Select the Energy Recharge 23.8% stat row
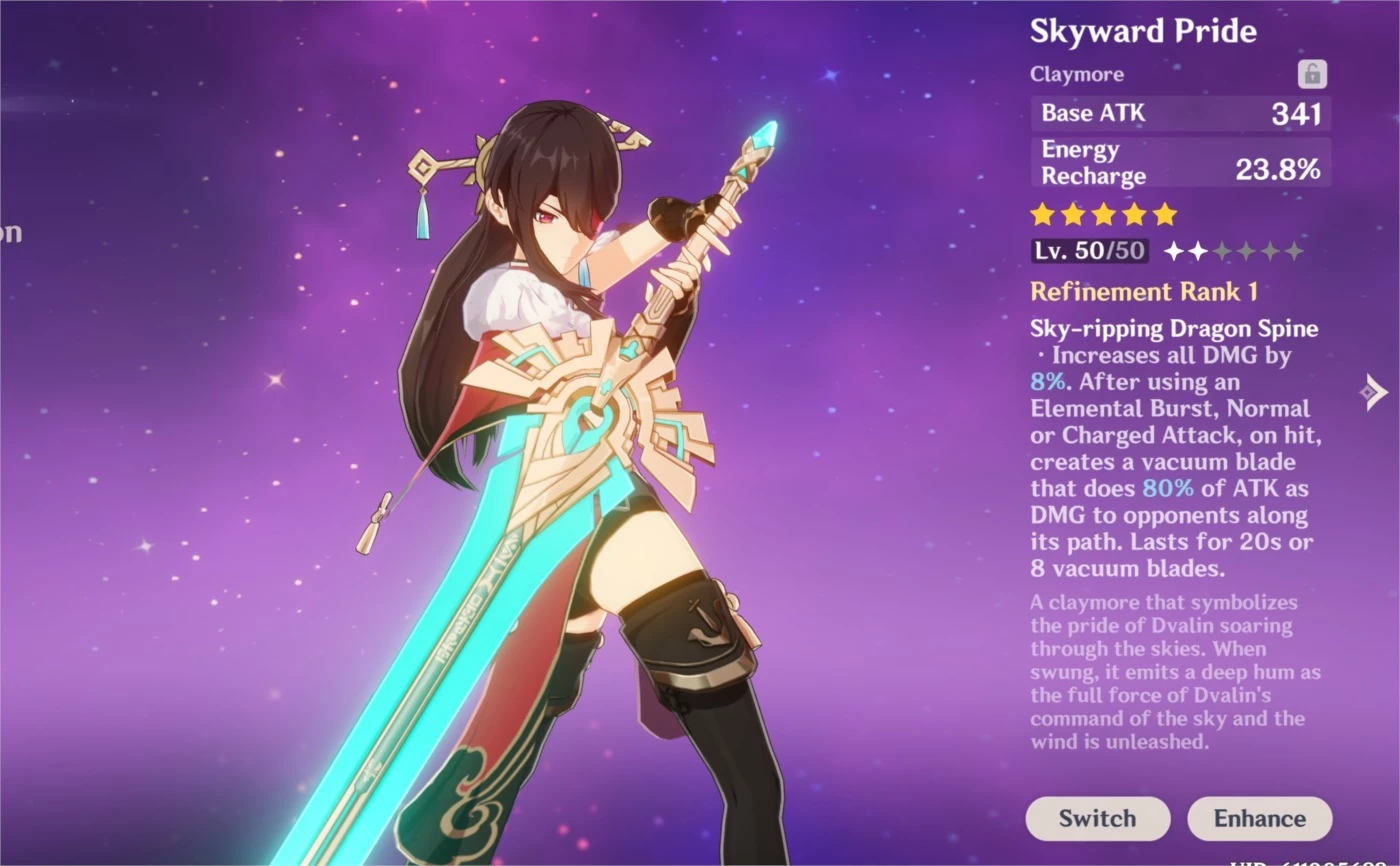The image size is (1400, 866). [x=1181, y=163]
